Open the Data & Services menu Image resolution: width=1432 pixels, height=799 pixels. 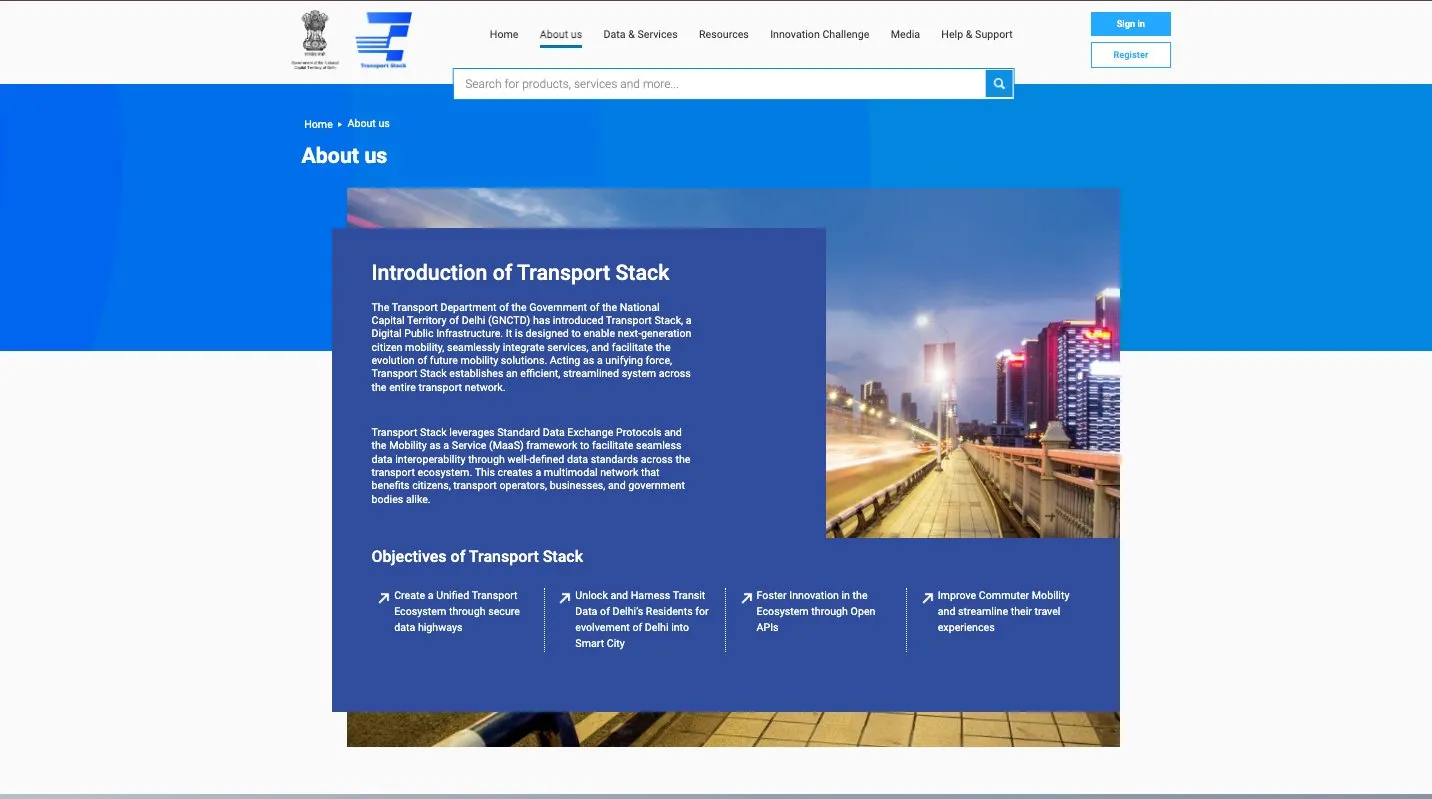tap(640, 34)
